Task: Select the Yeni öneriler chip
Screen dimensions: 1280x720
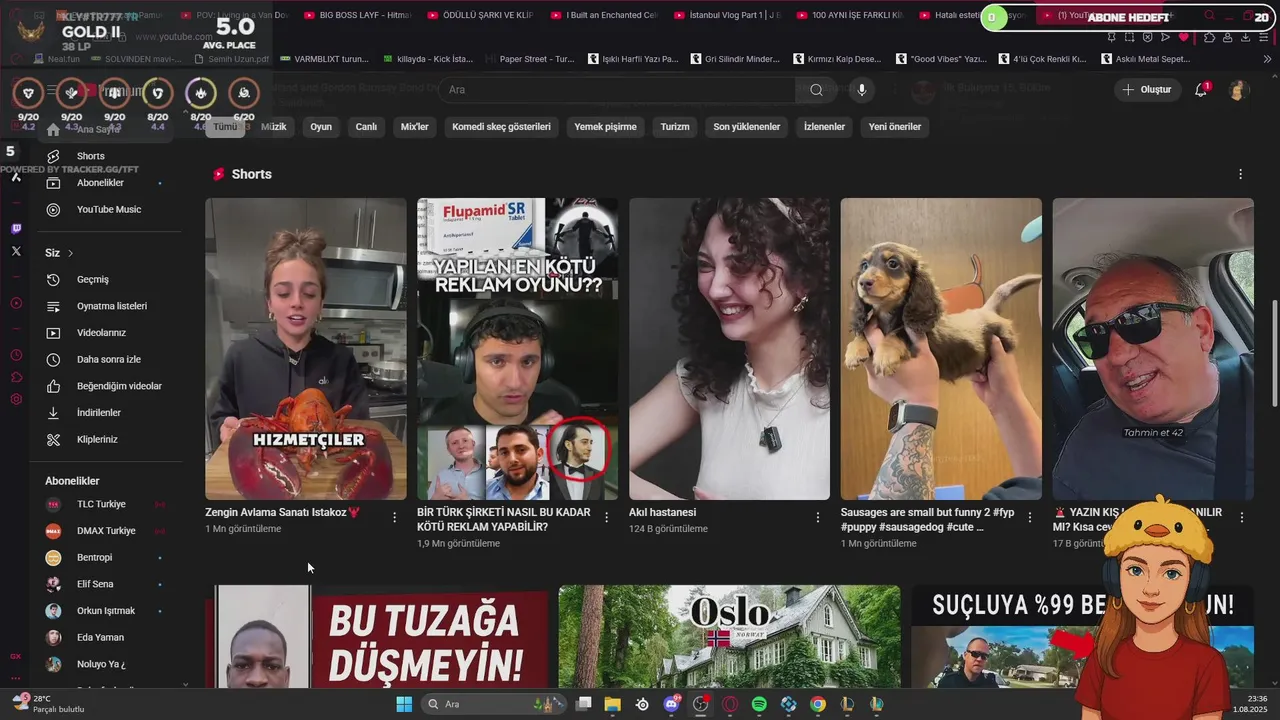Action: pyautogui.click(x=894, y=127)
